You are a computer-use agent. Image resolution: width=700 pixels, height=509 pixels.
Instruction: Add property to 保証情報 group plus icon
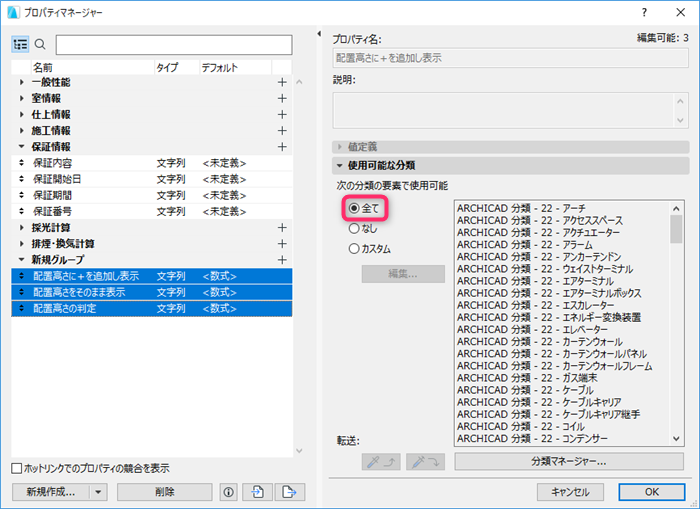pos(282,146)
